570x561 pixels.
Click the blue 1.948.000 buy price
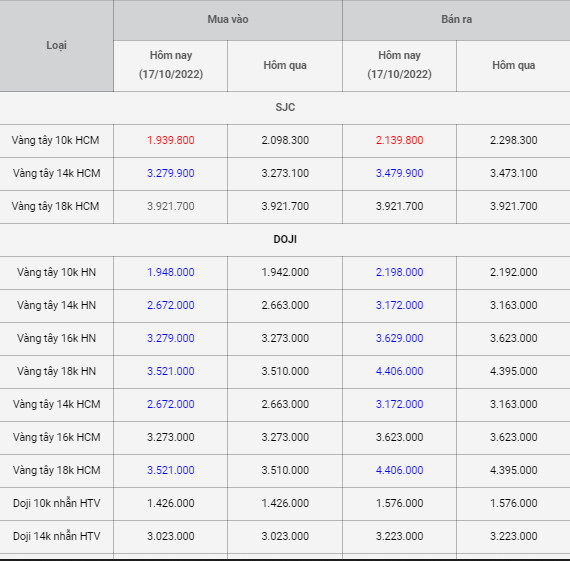(x=171, y=272)
